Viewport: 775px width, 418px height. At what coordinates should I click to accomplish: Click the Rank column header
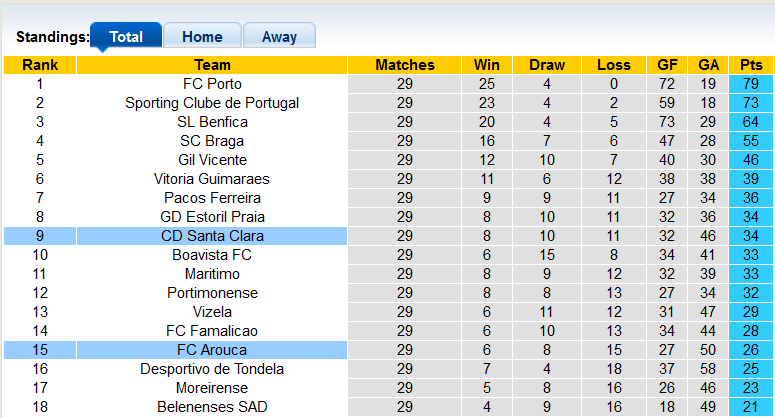(40, 65)
